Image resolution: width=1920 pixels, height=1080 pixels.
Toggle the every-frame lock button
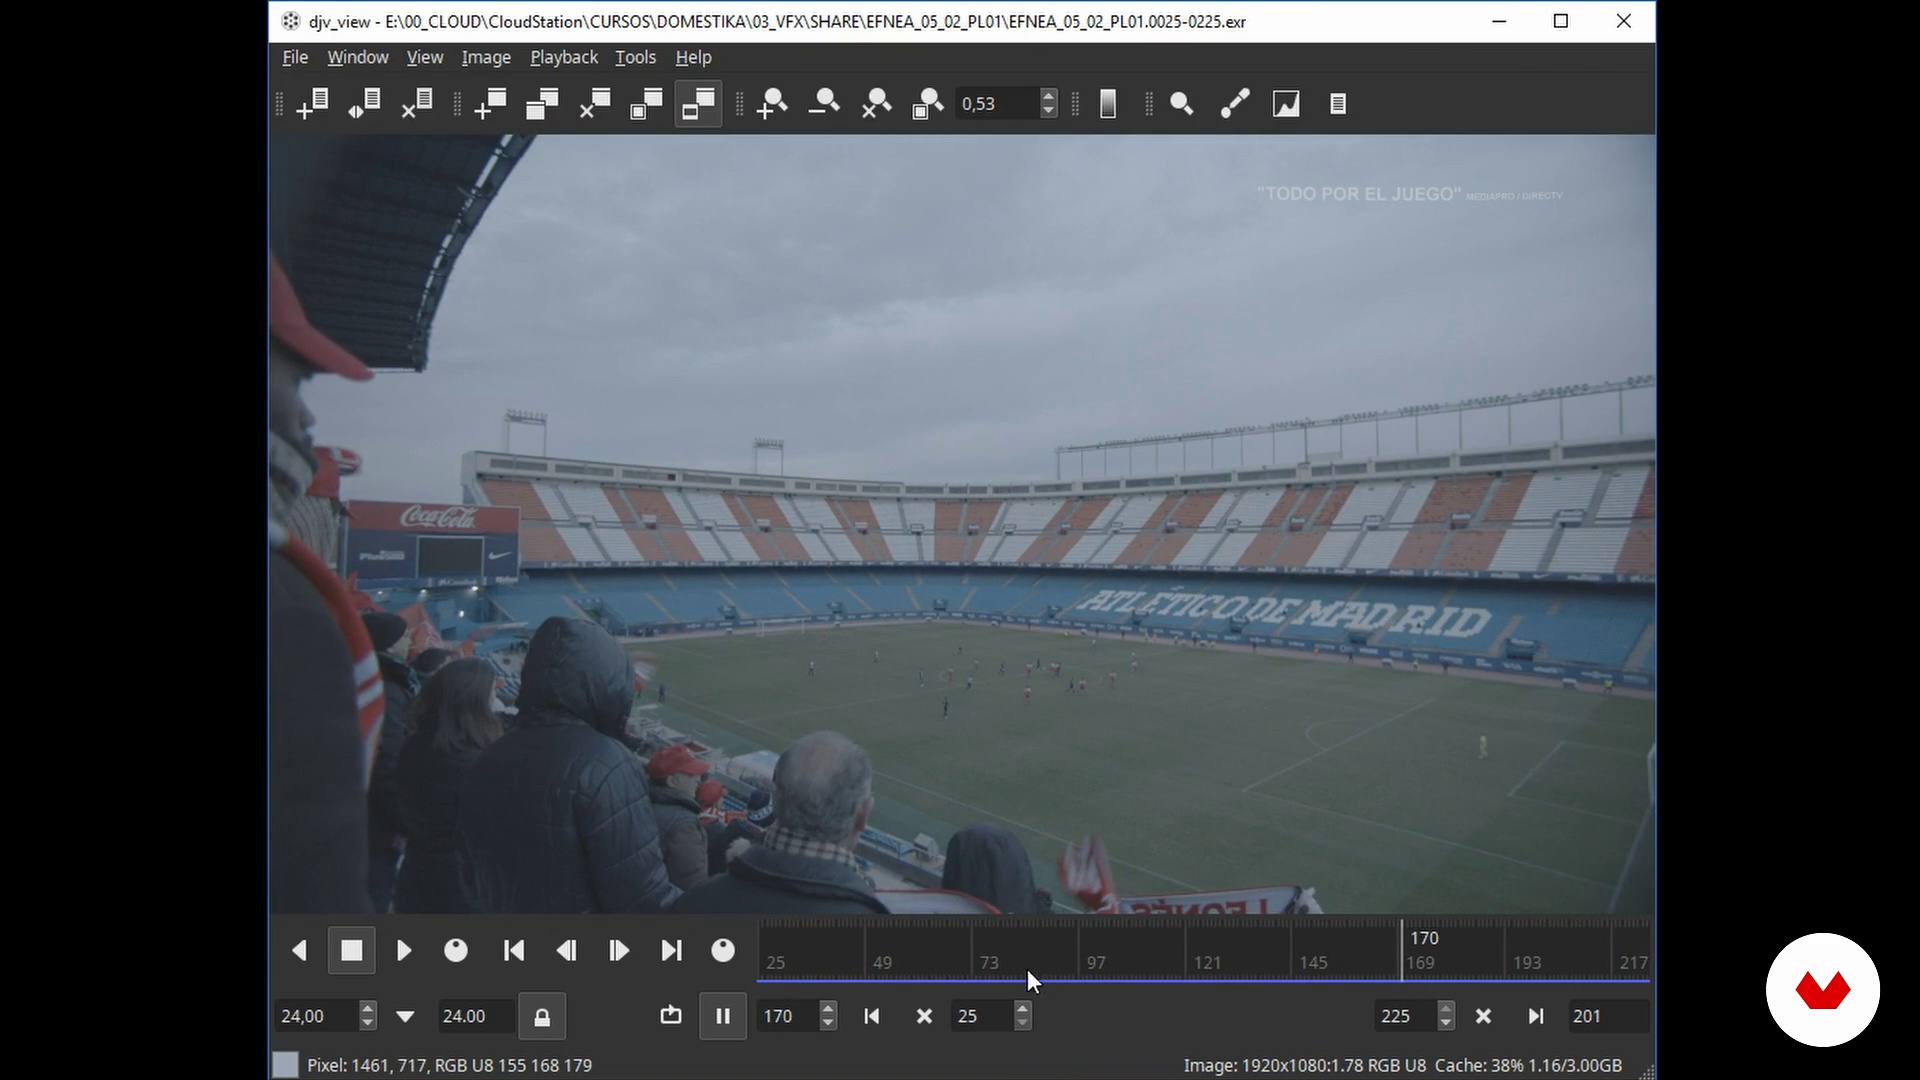click(542, 1017)
